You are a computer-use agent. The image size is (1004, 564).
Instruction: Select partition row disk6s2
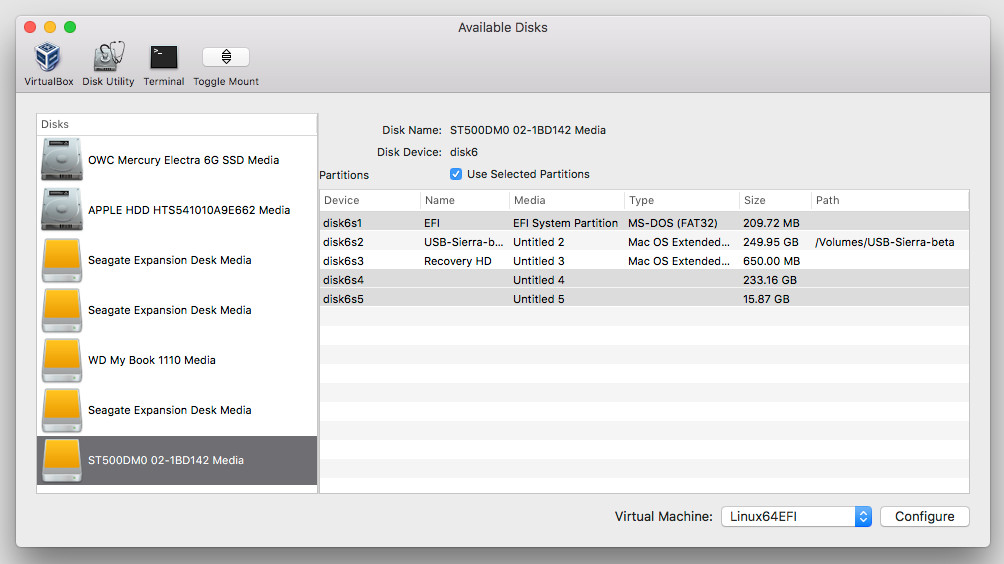(x=644, y=242)
